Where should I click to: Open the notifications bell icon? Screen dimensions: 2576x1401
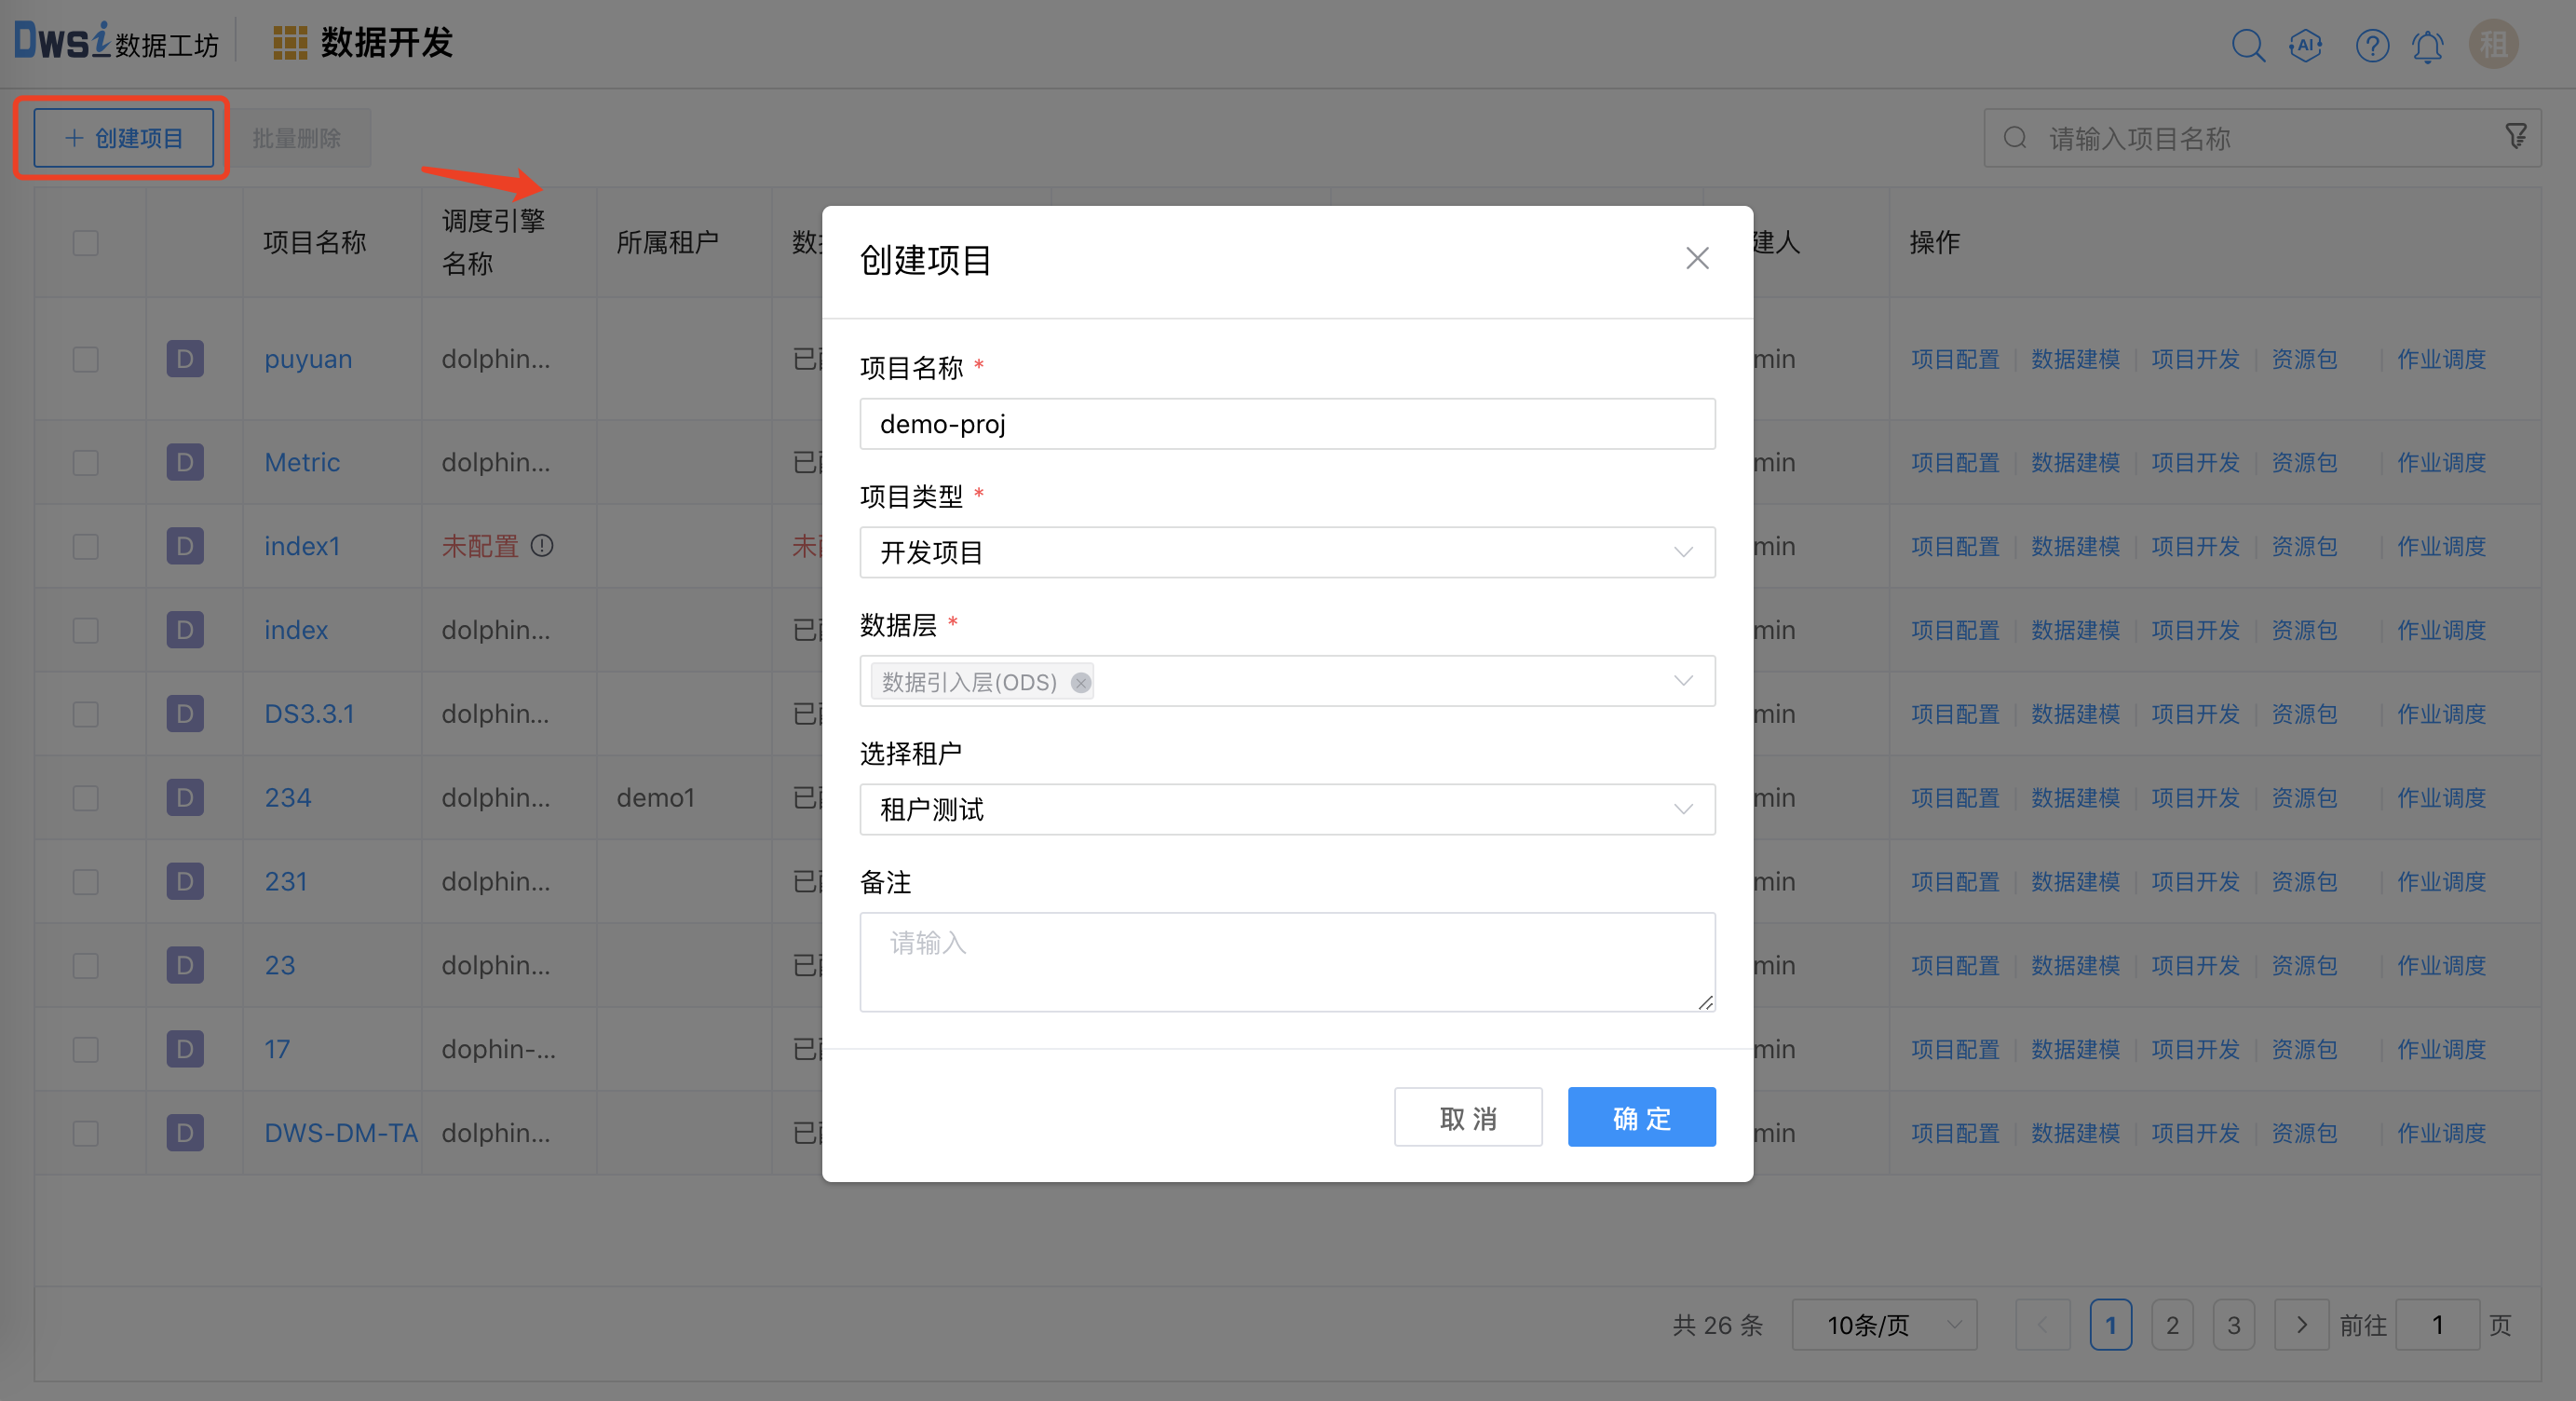(2427, 46)
